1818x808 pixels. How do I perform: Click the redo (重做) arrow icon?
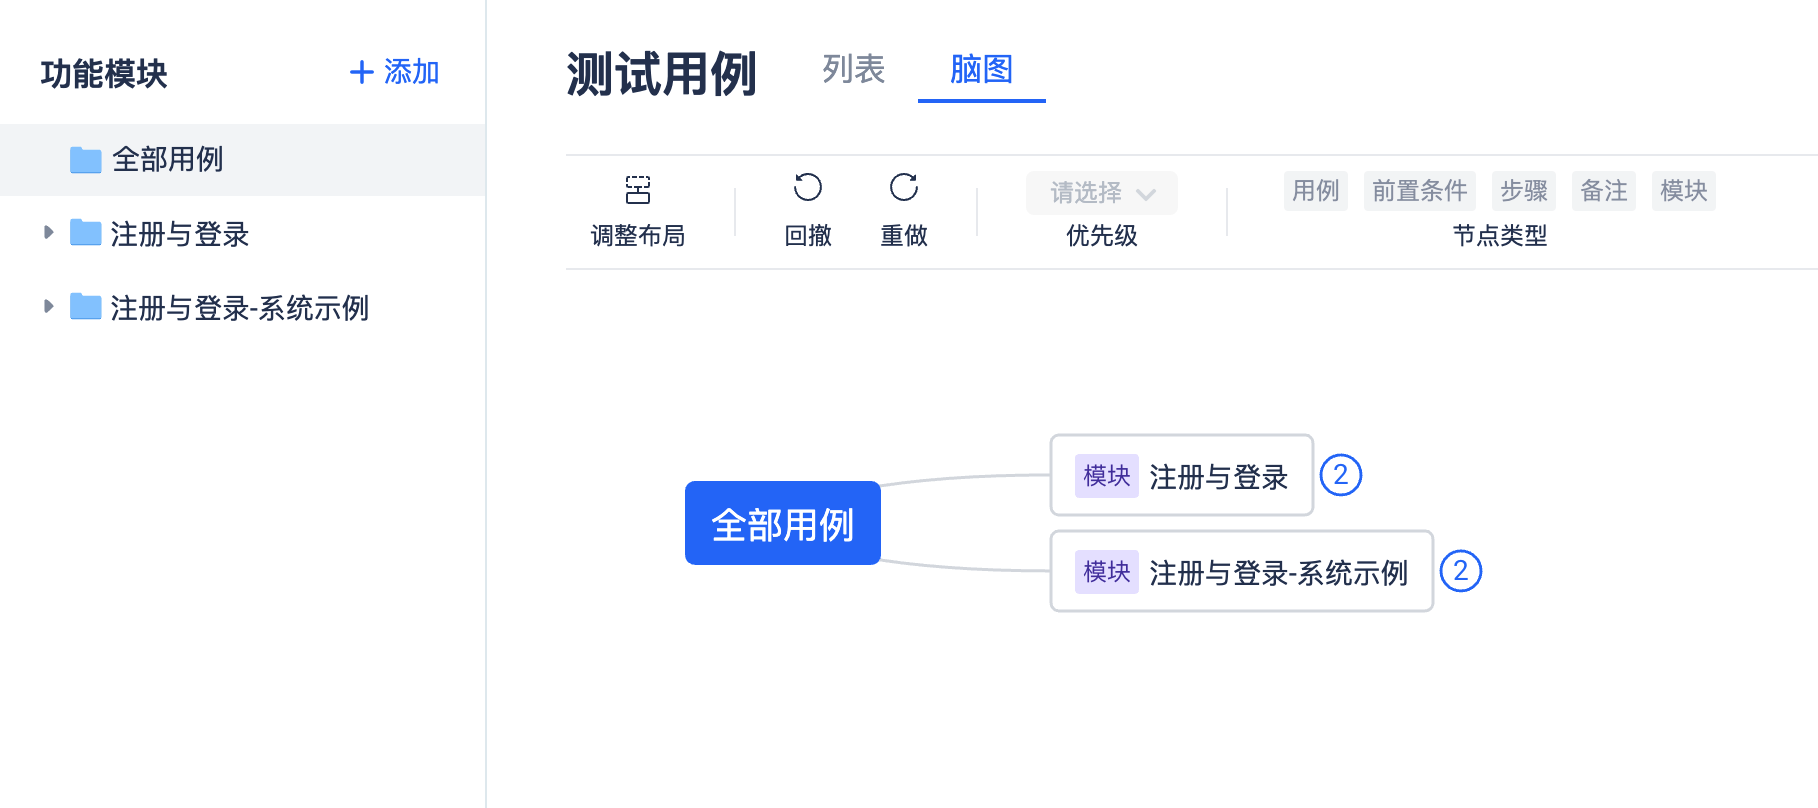tap(903, 187)
